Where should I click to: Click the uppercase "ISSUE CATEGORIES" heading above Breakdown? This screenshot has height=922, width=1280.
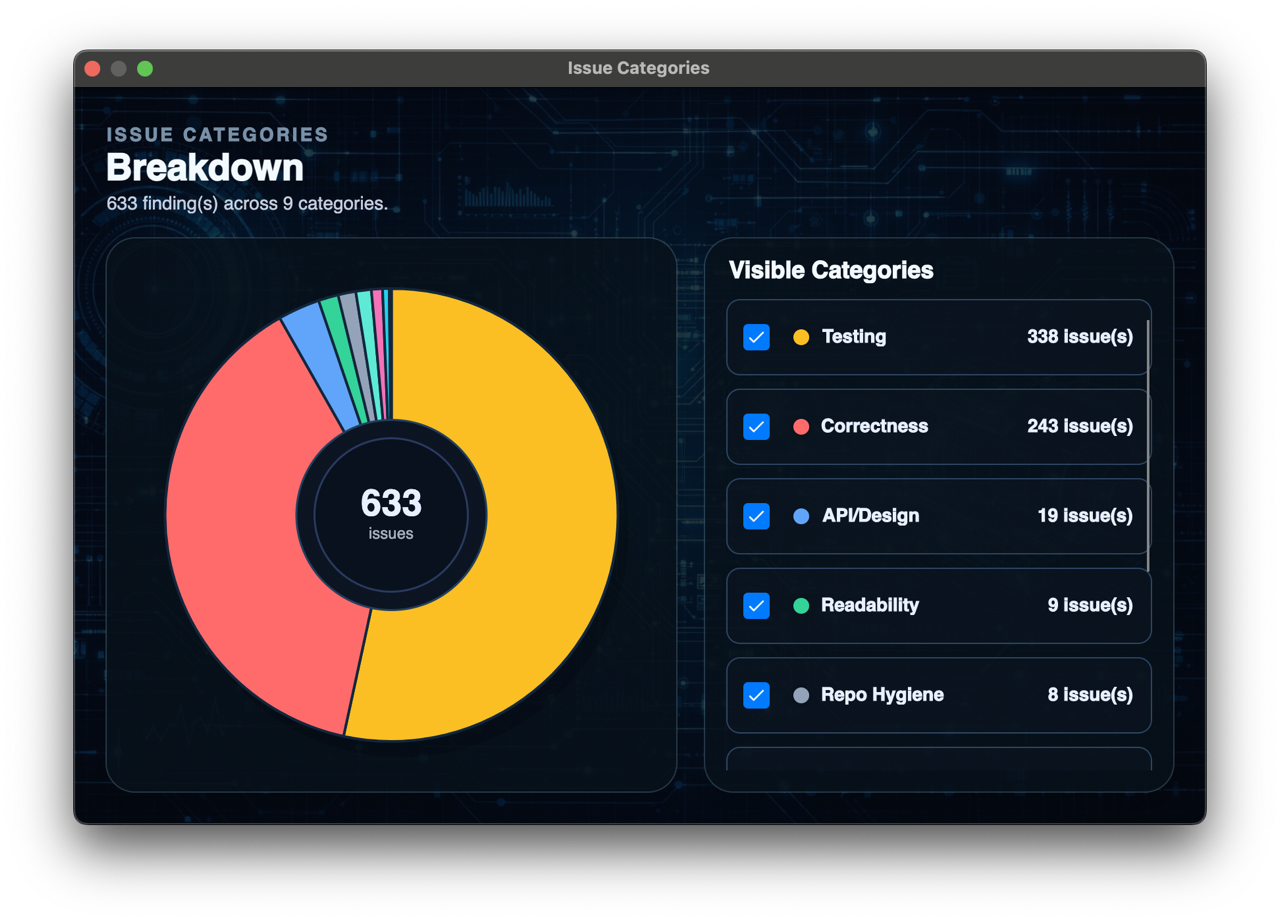[218, 135]
